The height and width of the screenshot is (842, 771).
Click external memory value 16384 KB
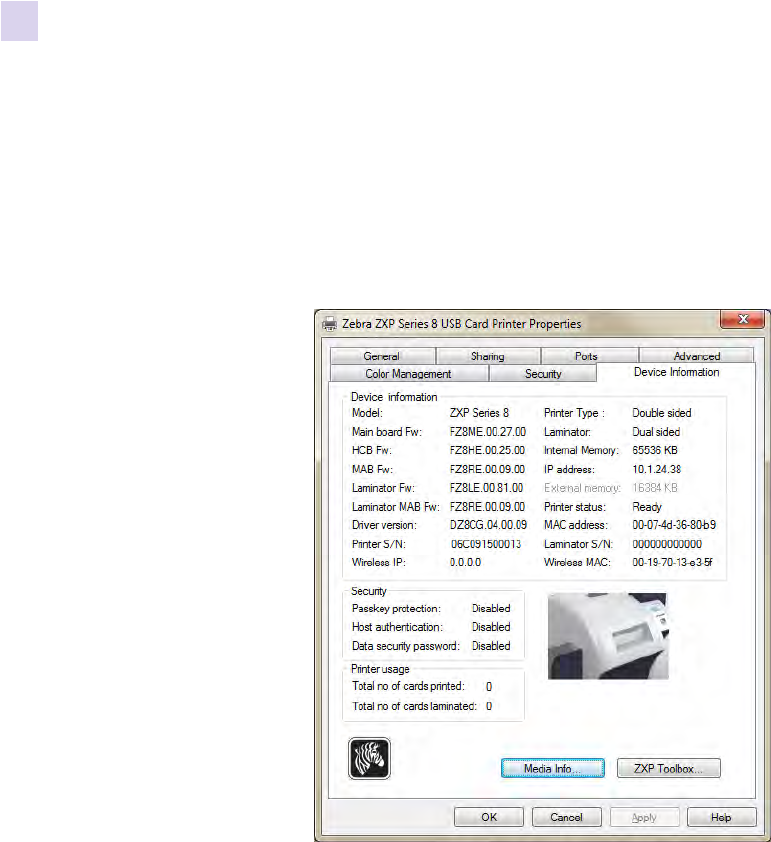(x=655, y=488)
